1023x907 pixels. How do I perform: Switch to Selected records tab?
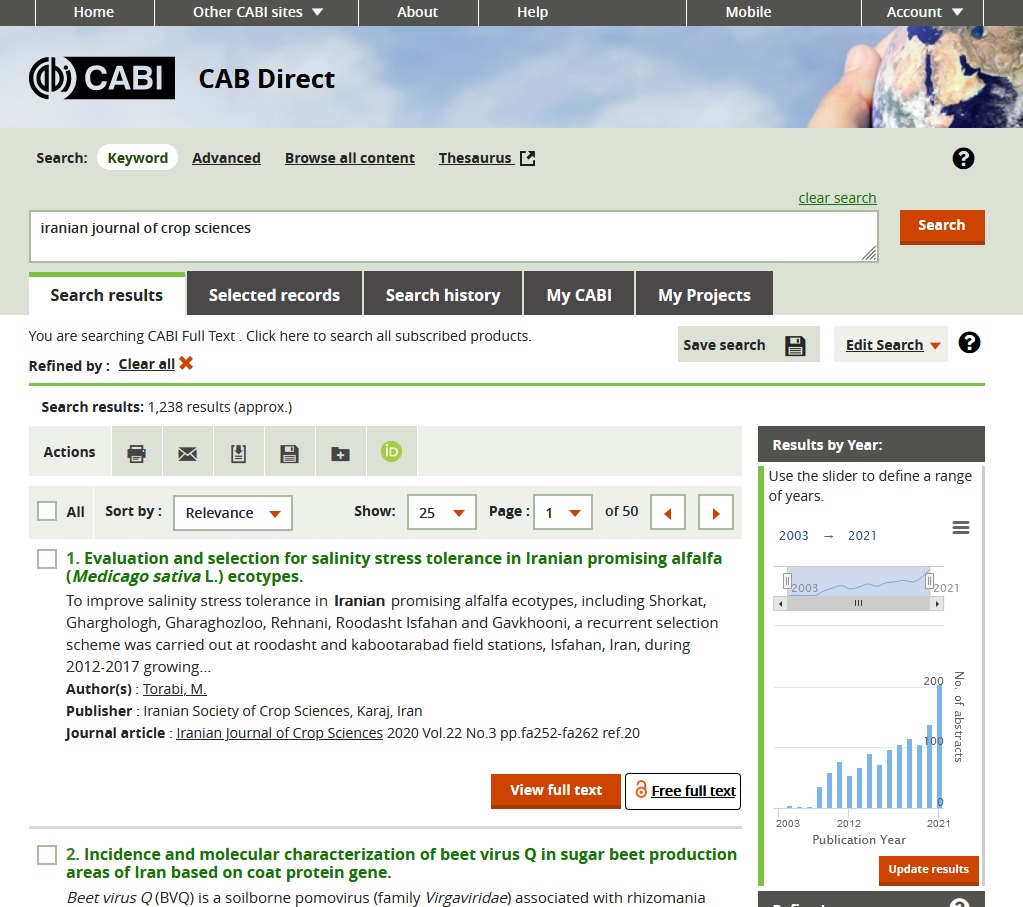tap(274, 294)
